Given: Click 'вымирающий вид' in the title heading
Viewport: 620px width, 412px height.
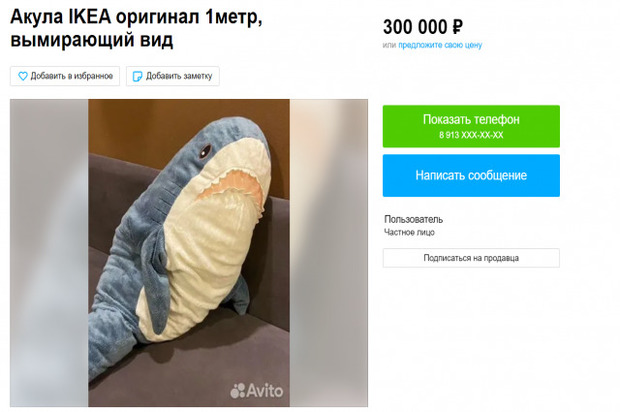Looking at the screenshot, I should tap(92, 40).
